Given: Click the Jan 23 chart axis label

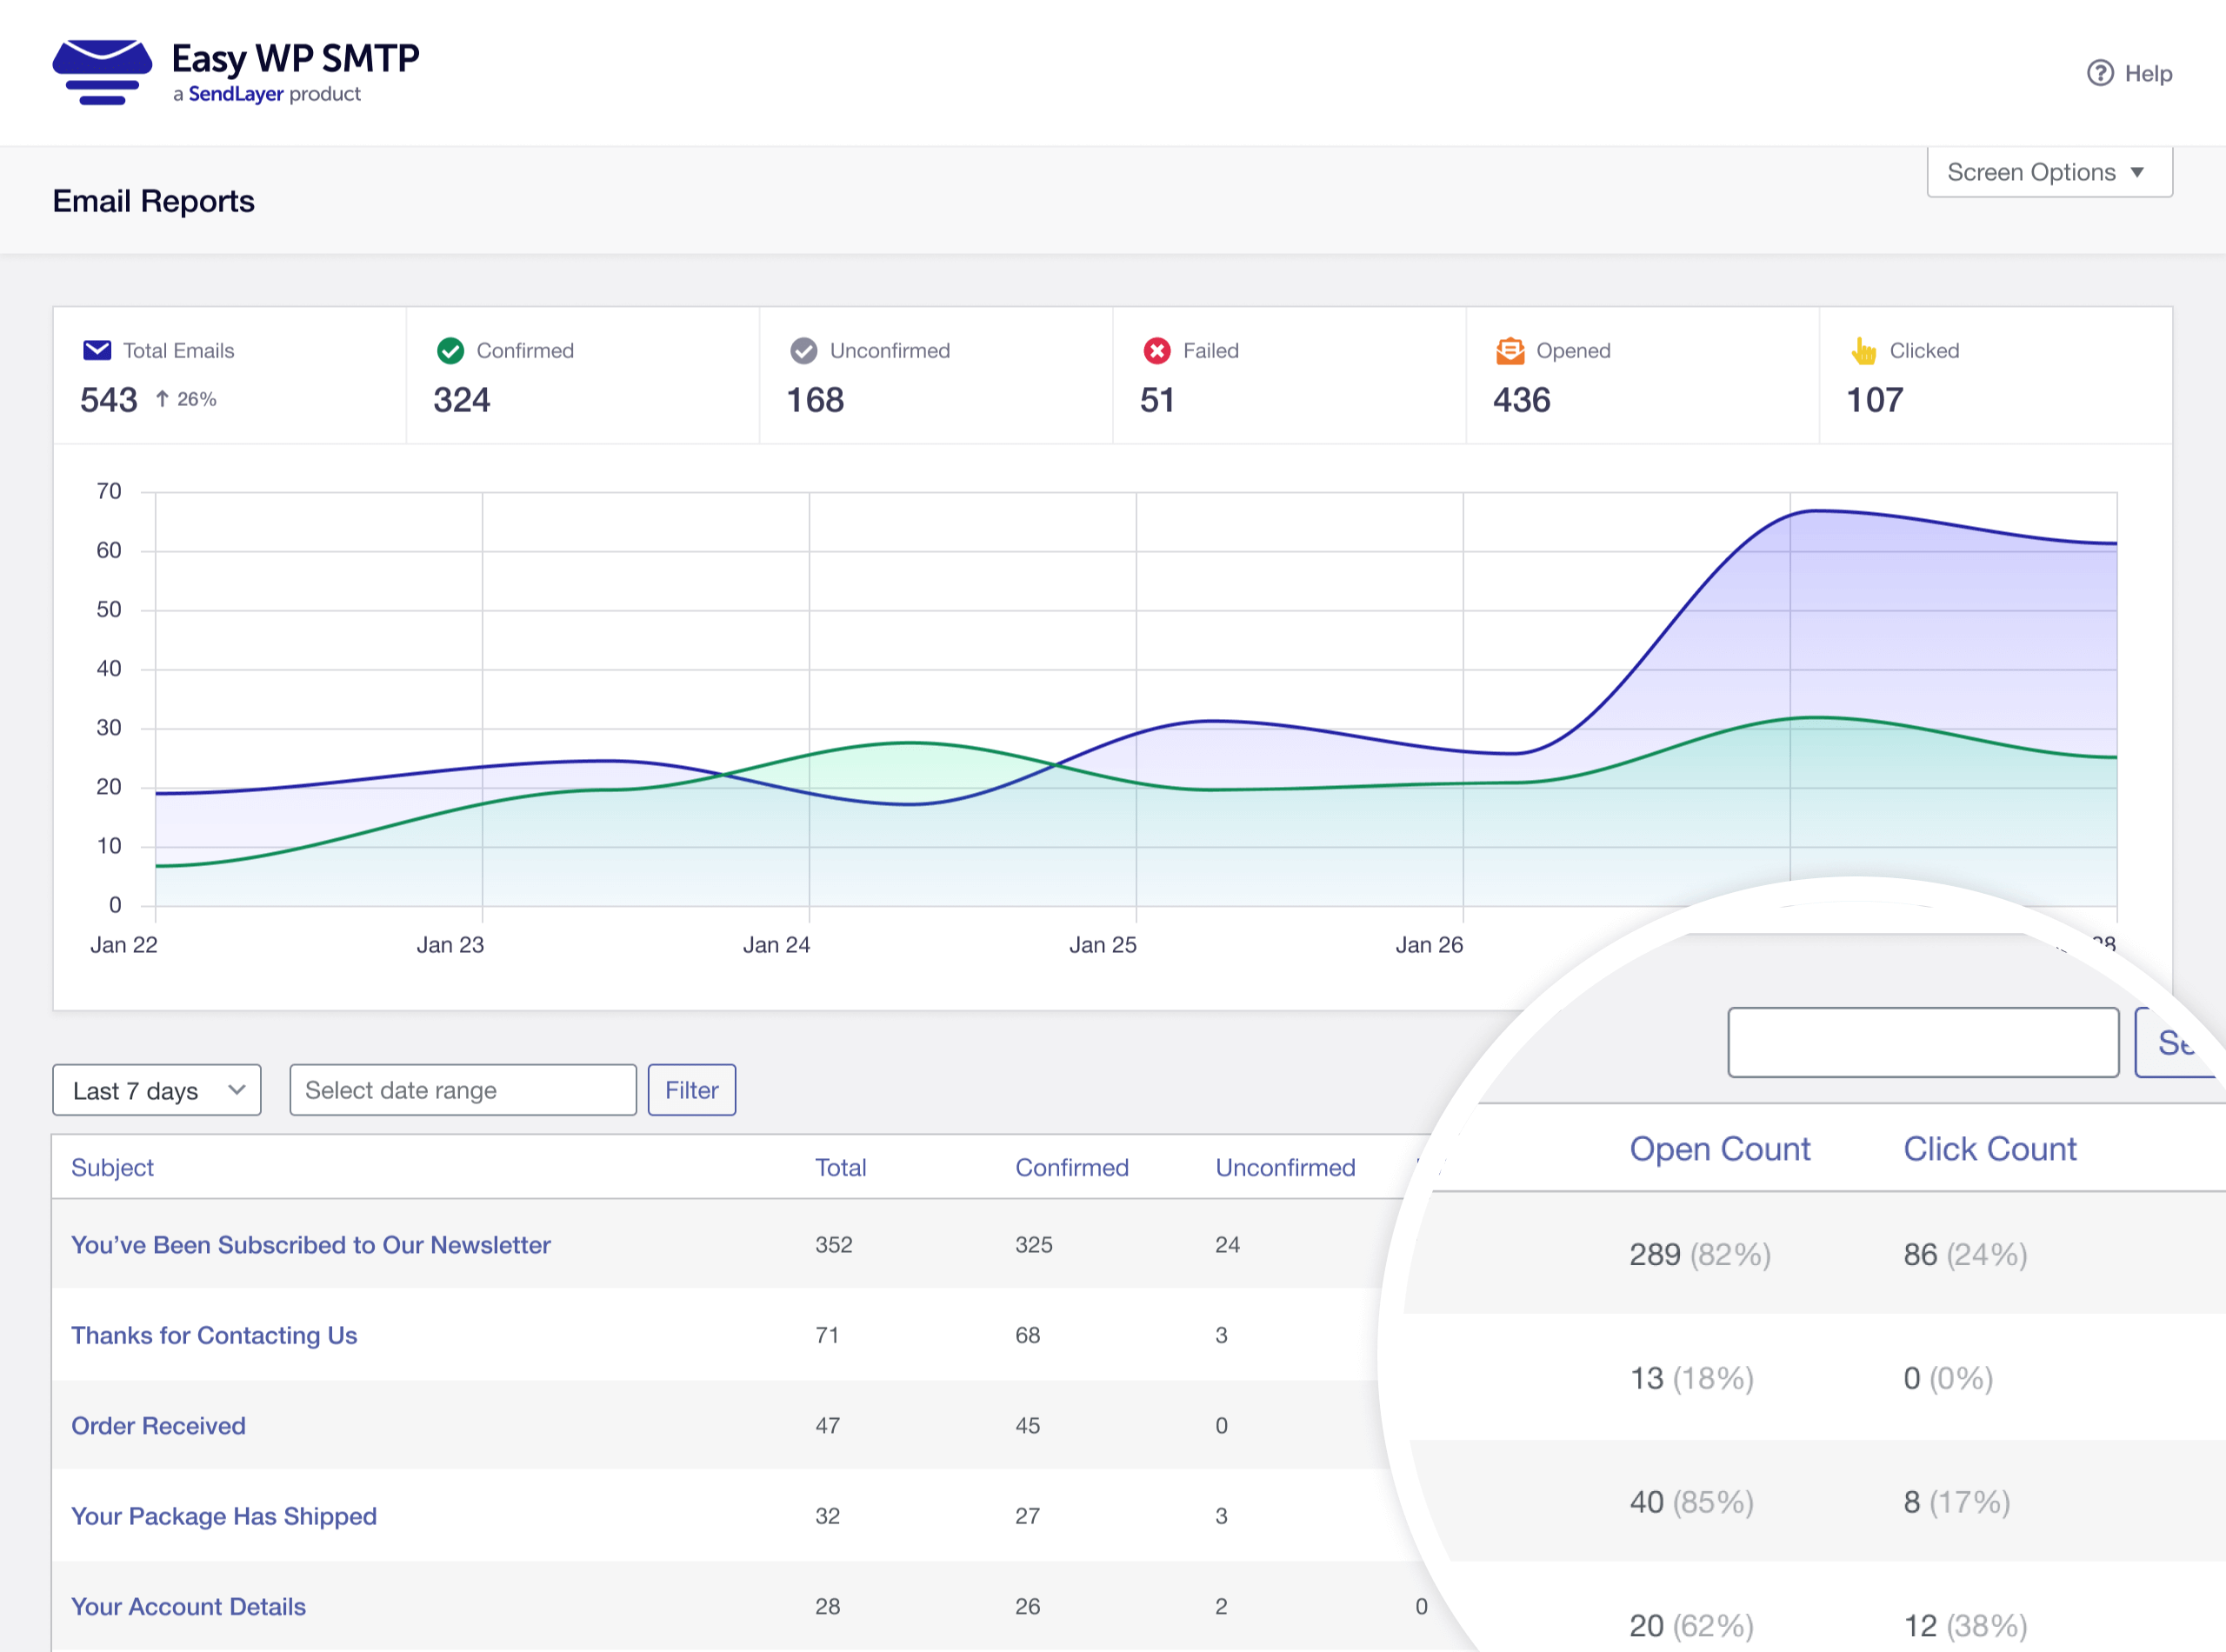Looking at the screenshot, I should (x=450, y=945).
